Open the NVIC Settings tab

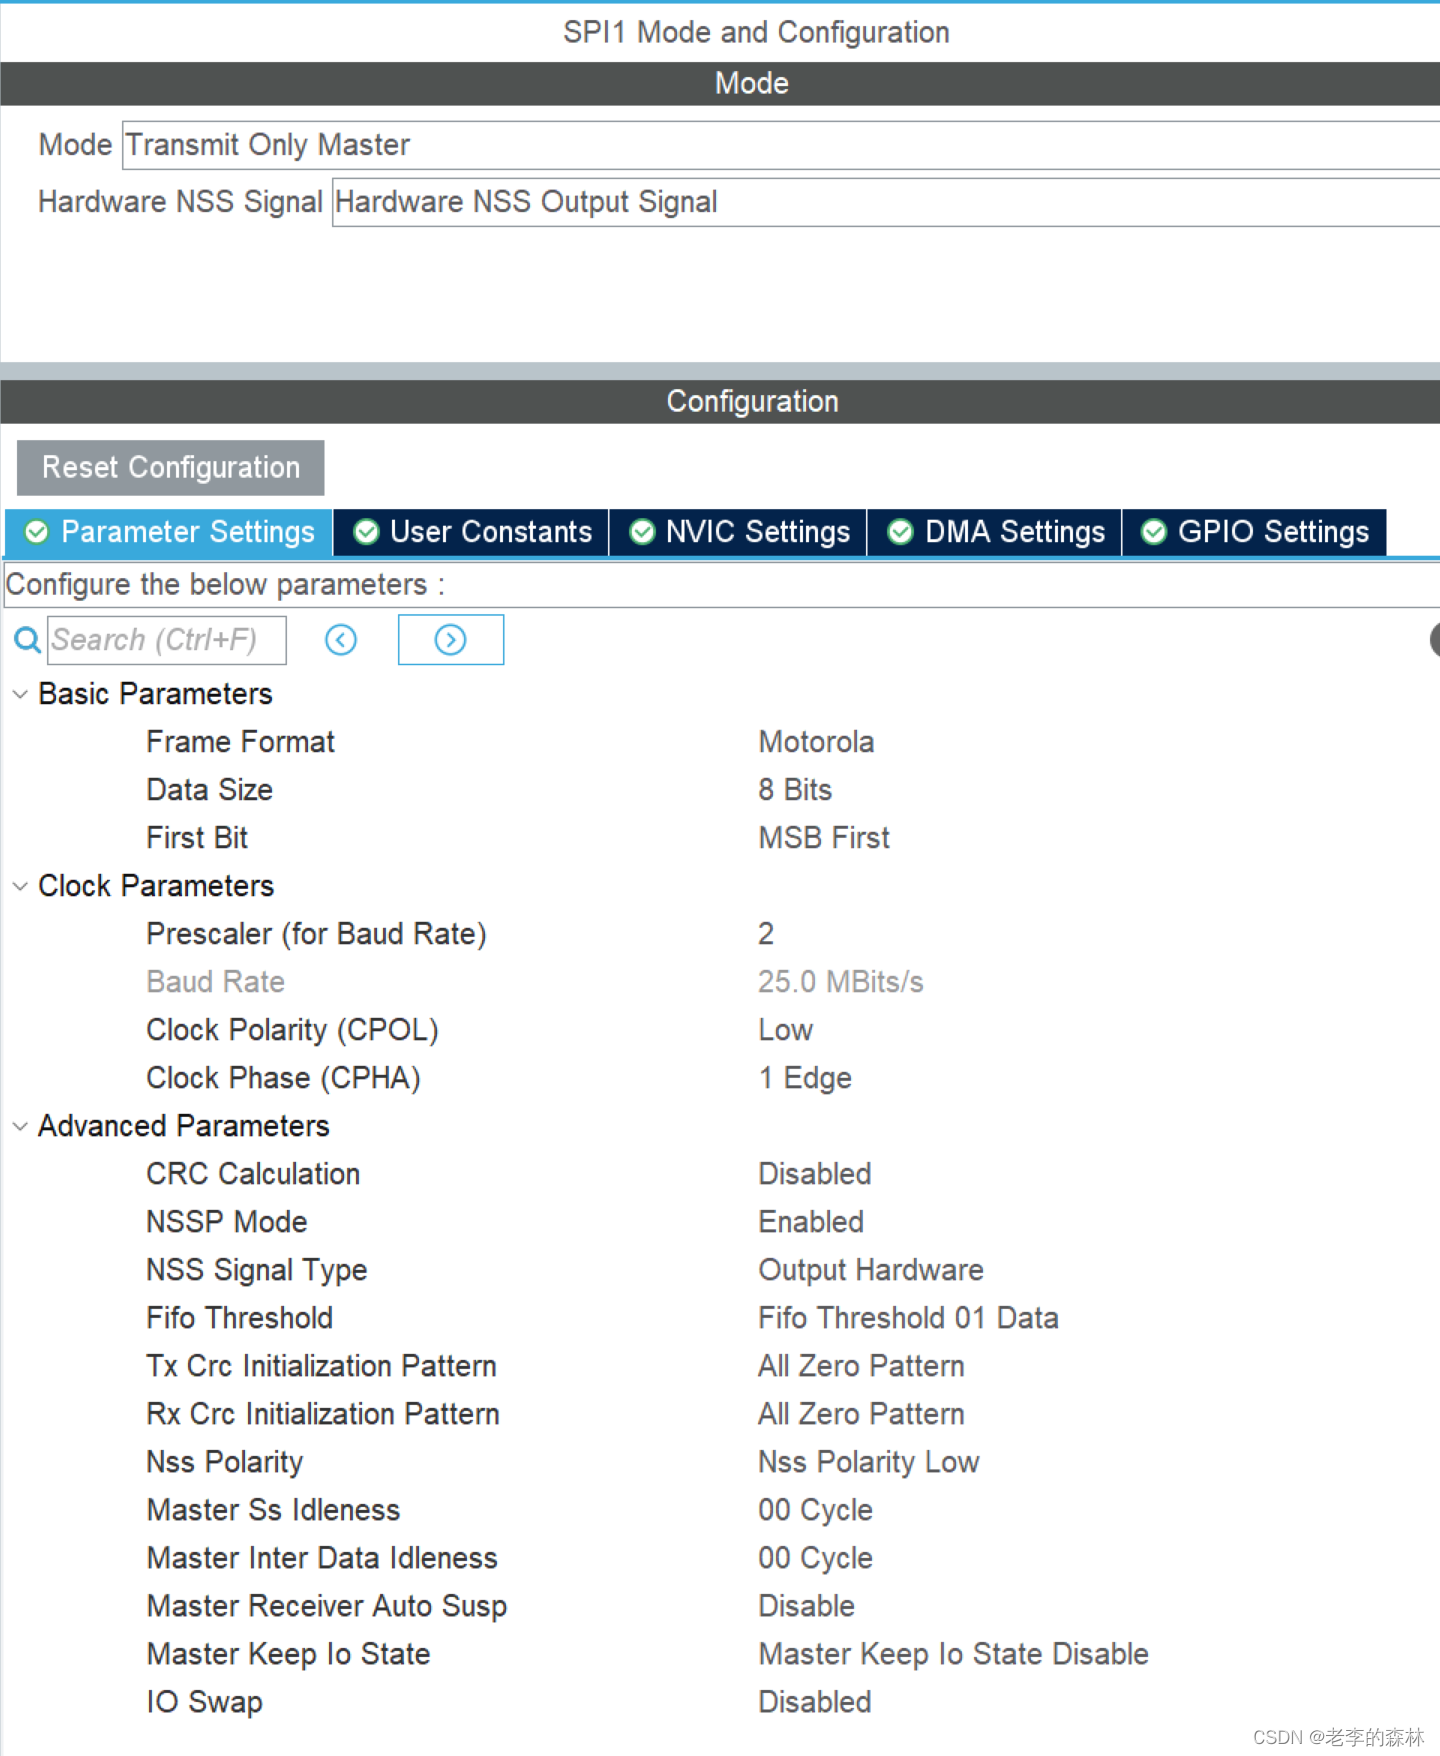pyautogui.click(x=739, y=532)
